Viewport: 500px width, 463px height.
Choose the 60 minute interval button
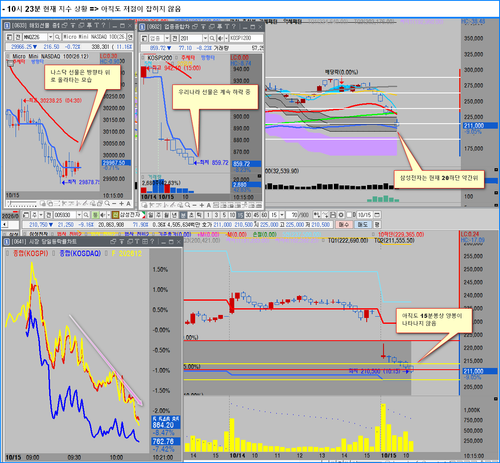click(x=264, y=215)
